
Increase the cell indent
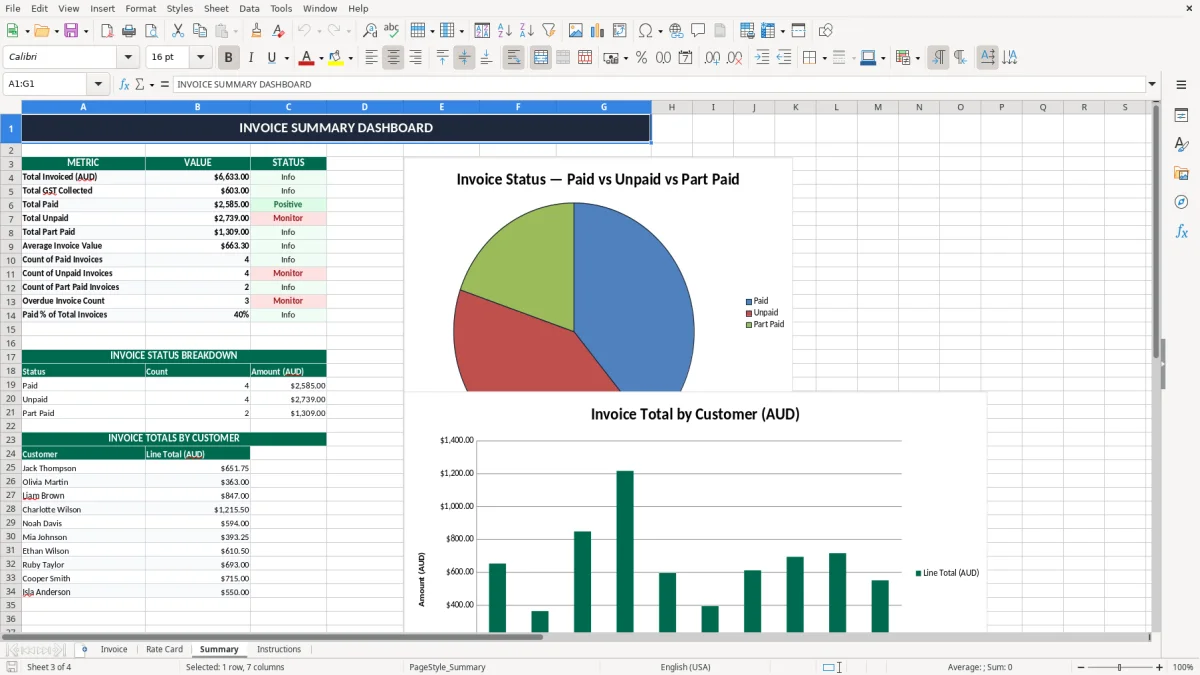(x=762, y=58)
